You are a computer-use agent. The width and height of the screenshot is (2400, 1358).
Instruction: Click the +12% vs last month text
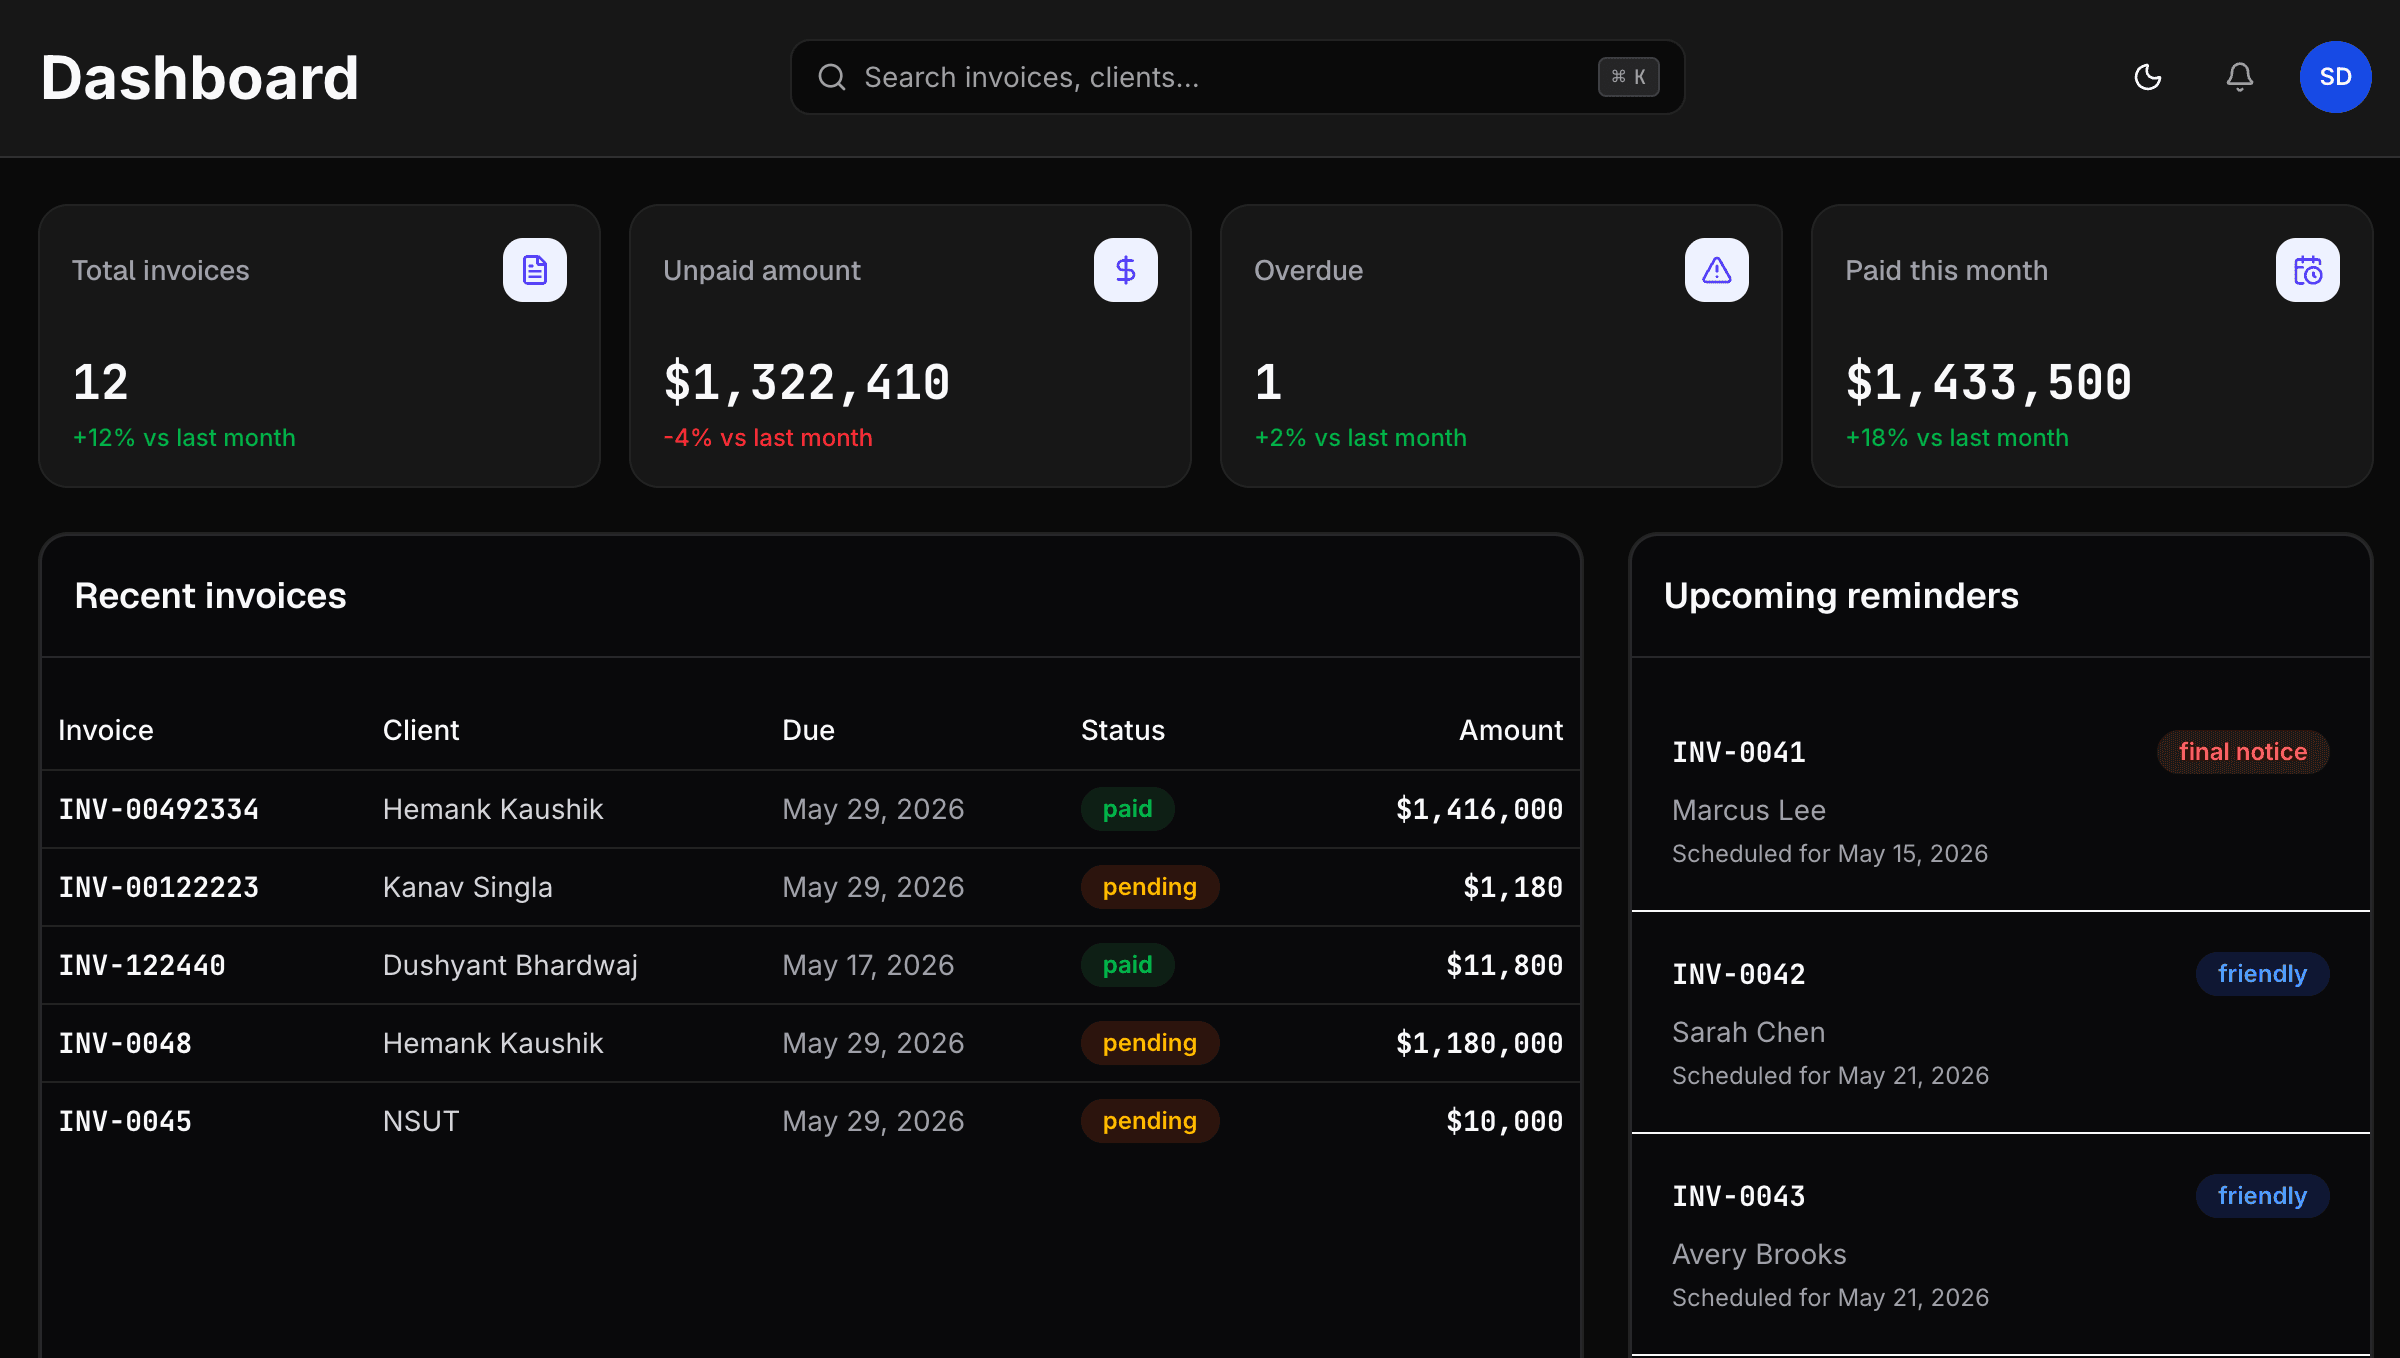(184, 438)
